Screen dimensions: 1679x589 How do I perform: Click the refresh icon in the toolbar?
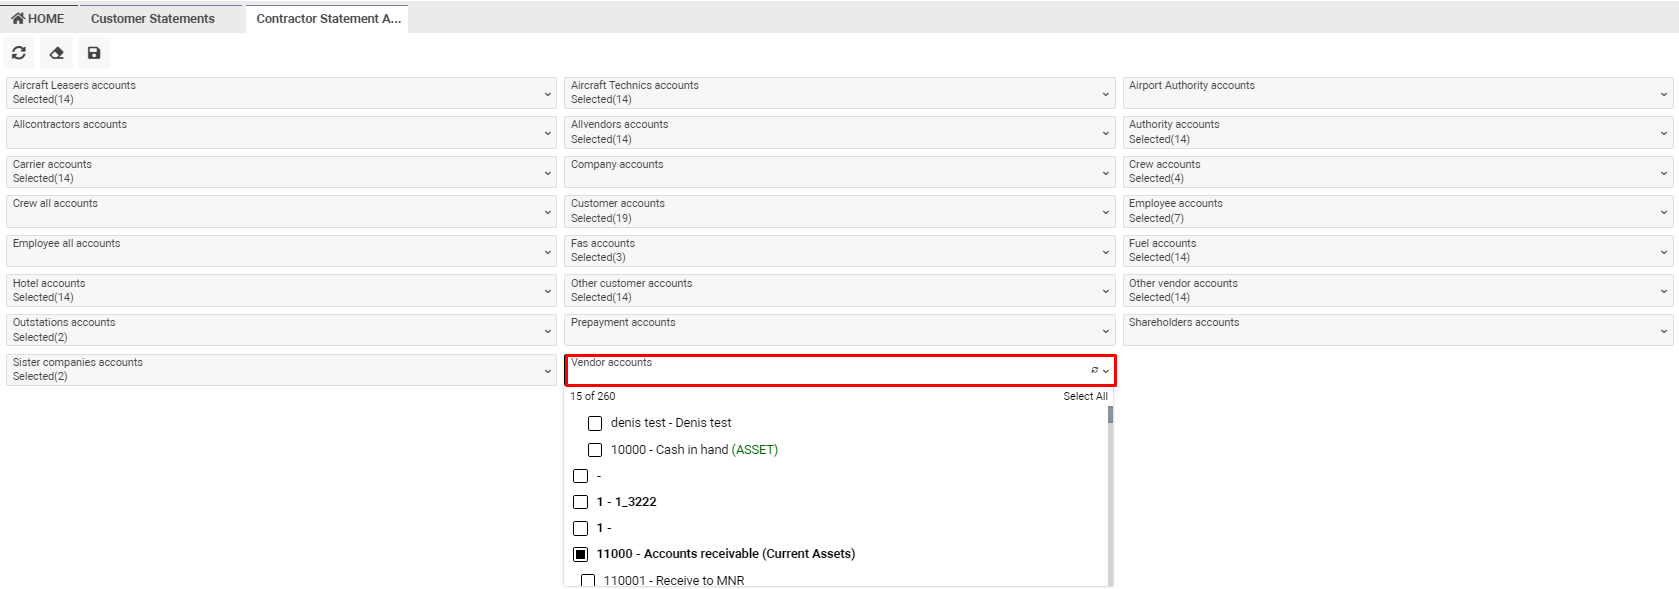point(19,53)
